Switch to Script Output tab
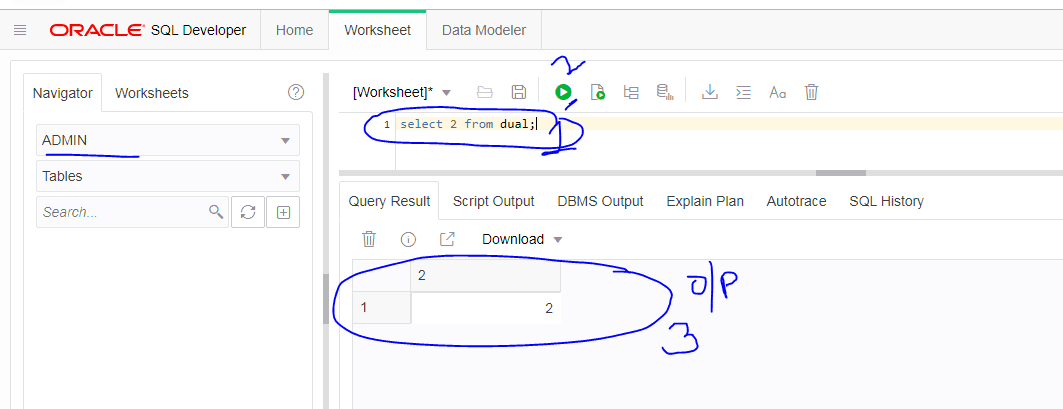The height and width of the screenshot is (409, 1063). tap(494, 201)
